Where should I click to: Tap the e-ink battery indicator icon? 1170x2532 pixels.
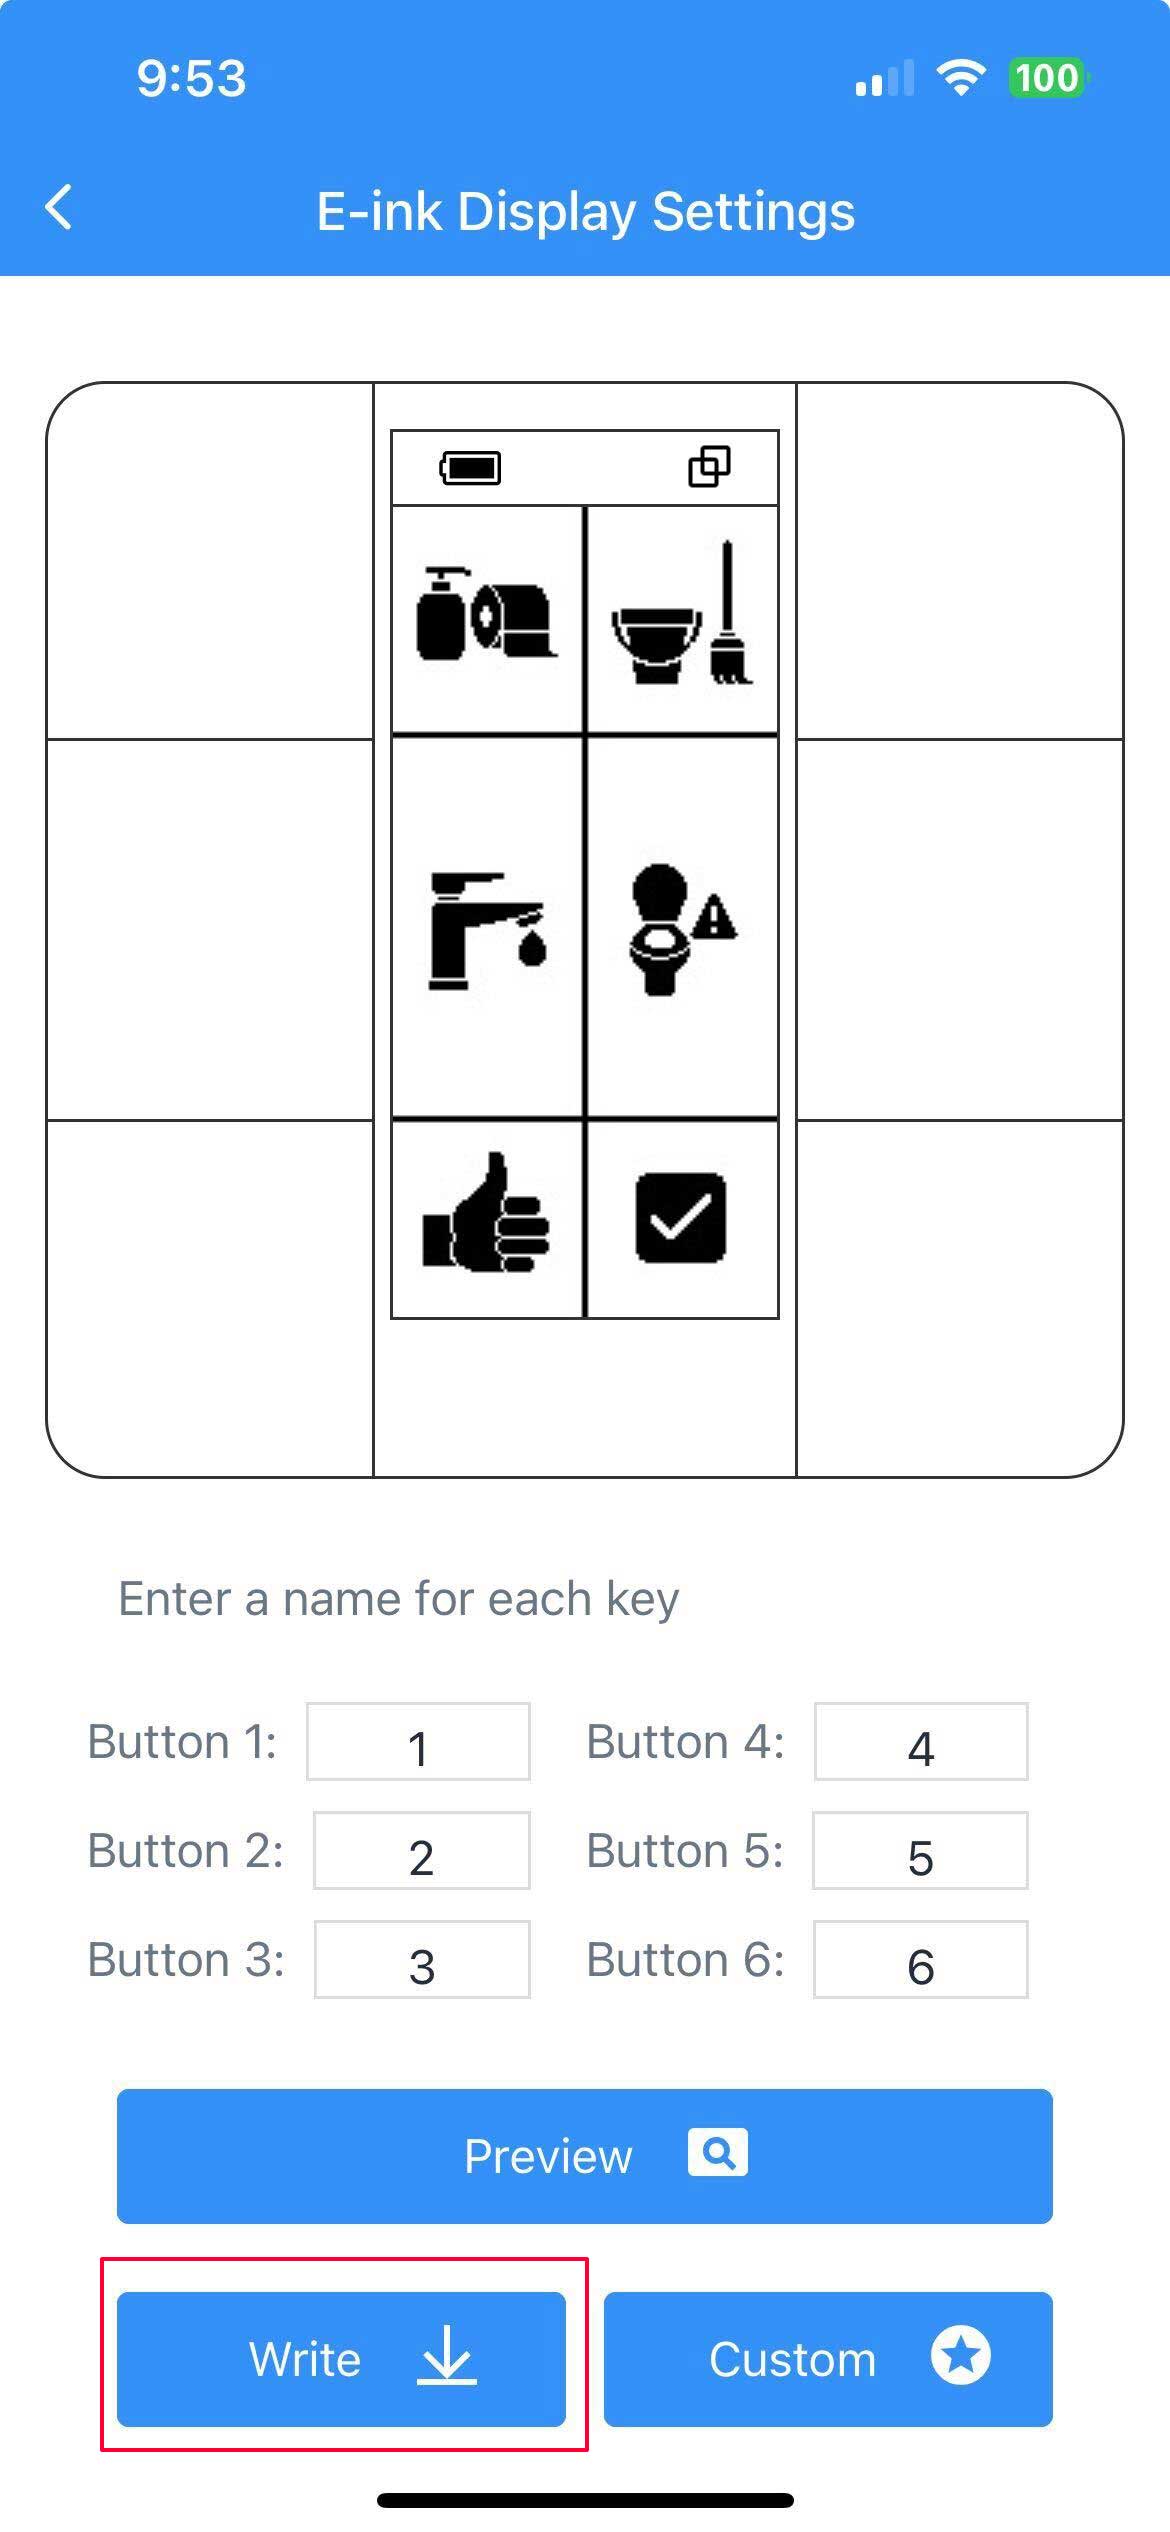click(471, 467)
